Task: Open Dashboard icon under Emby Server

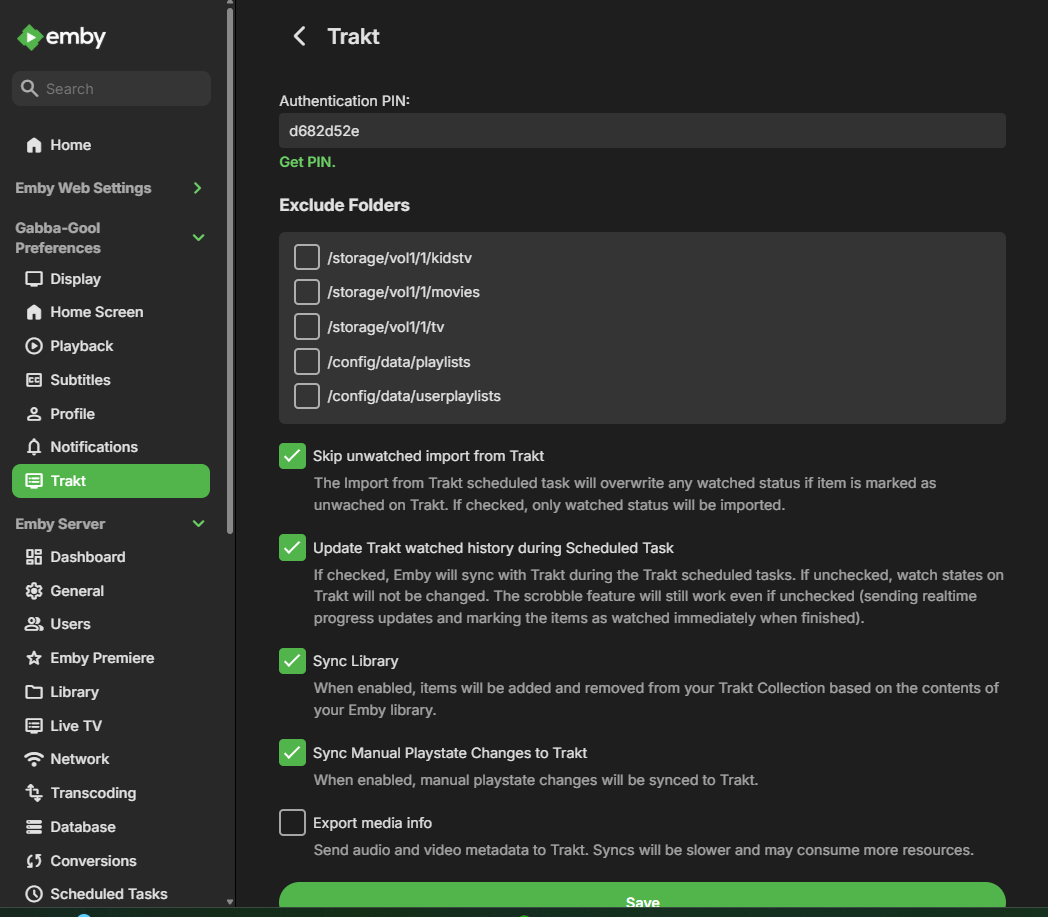Action: (34, 557)
